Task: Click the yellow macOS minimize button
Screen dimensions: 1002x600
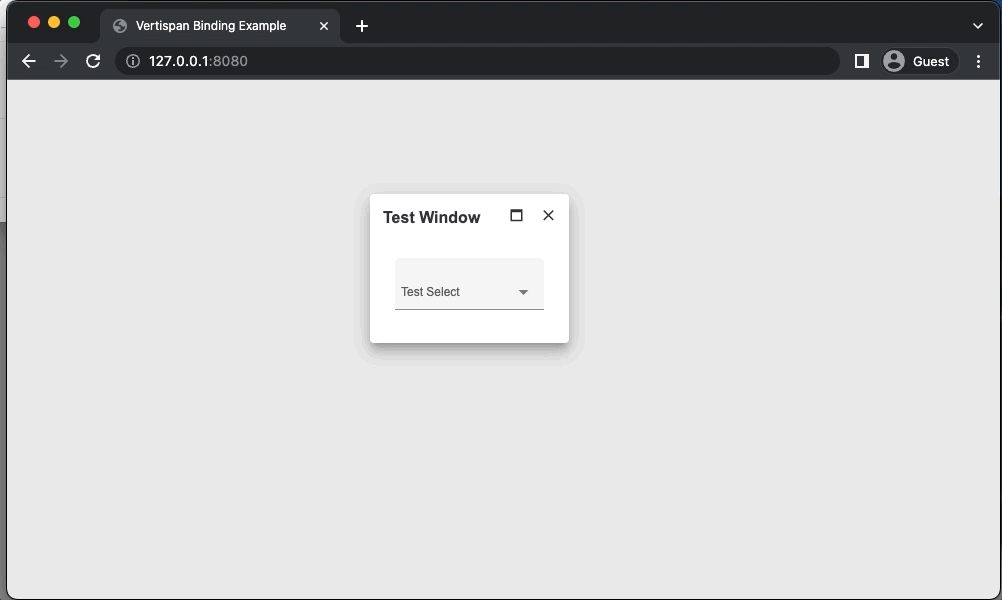Action: point(54,22)
